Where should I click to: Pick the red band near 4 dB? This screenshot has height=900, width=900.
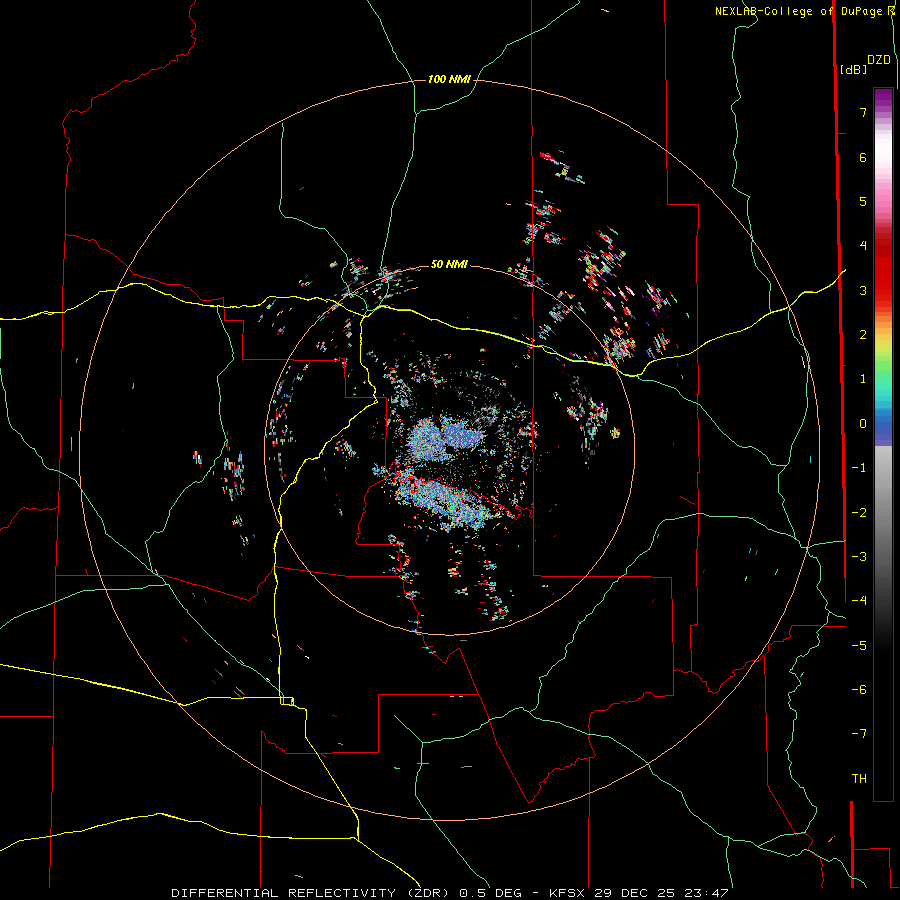pyautogui.click(x=883, y=246)
